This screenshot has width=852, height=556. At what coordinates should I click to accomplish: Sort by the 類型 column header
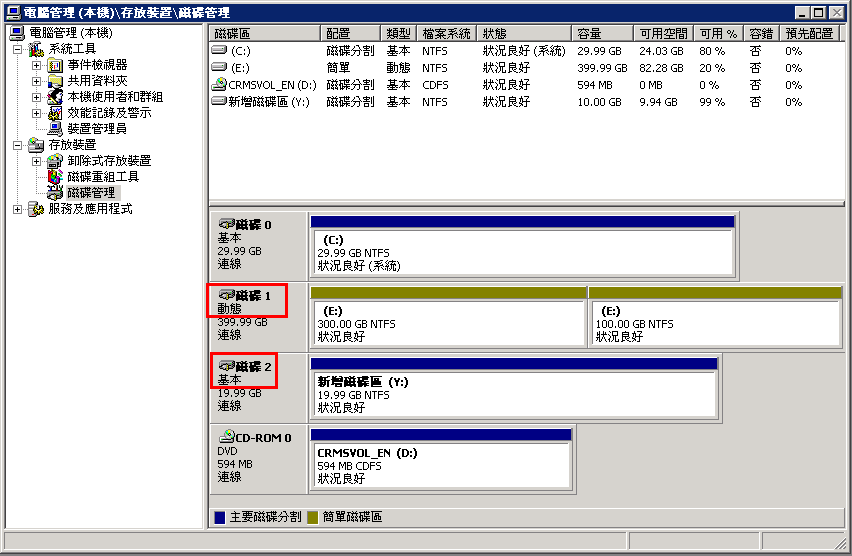398,34
